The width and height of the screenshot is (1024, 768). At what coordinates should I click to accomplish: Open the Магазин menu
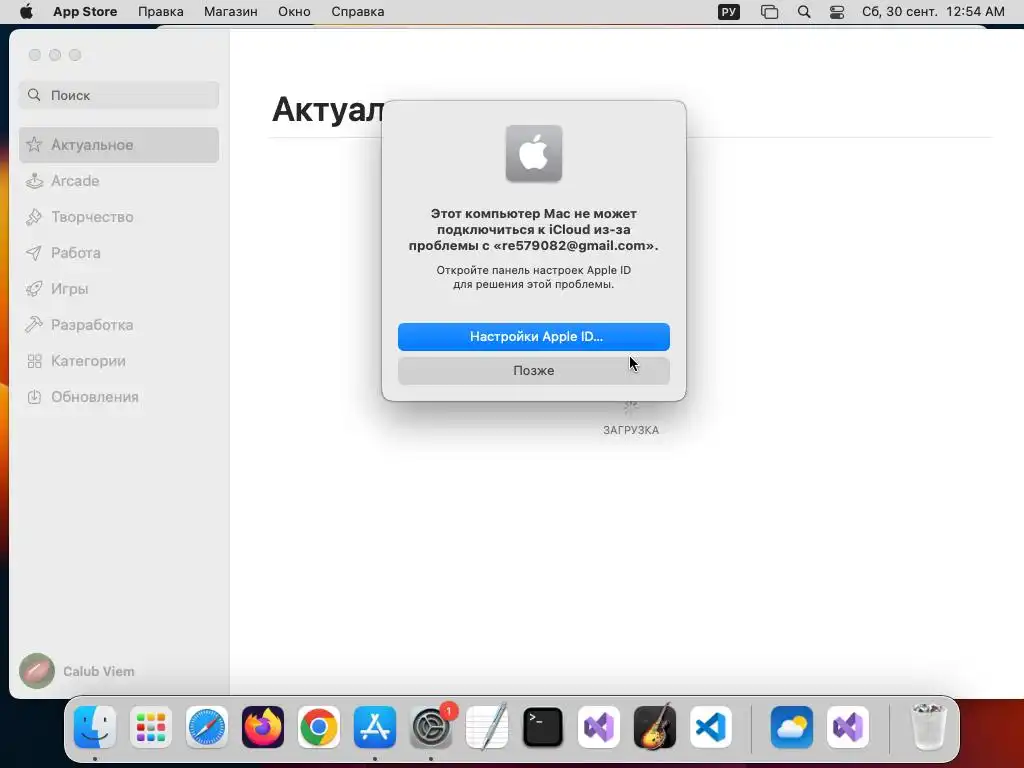[231, 12]
